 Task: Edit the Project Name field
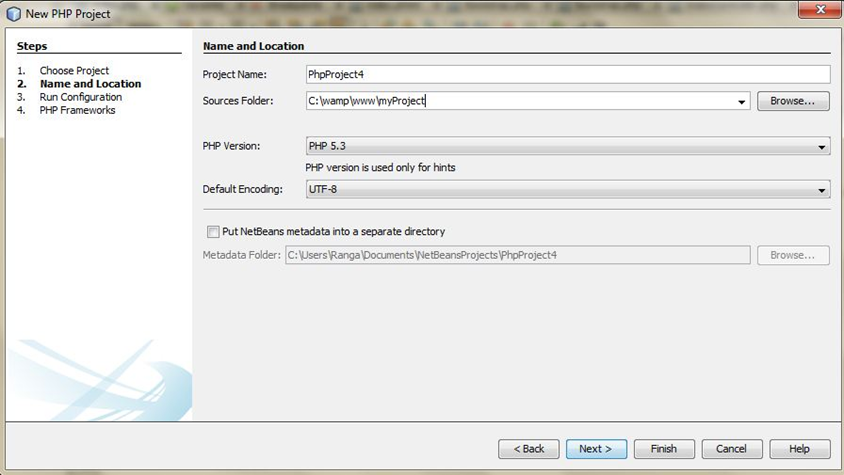[568, 74]
